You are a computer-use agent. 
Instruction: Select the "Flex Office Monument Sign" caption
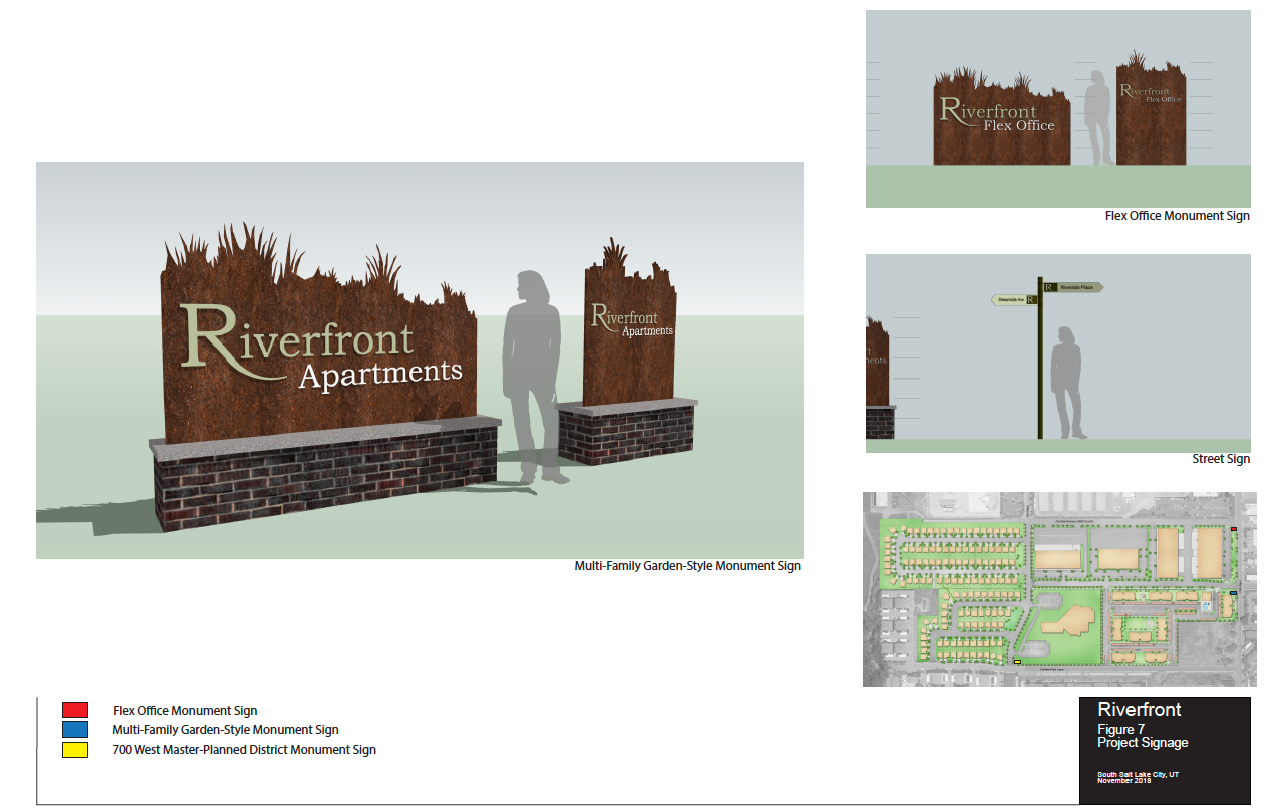pos(1176,216)
